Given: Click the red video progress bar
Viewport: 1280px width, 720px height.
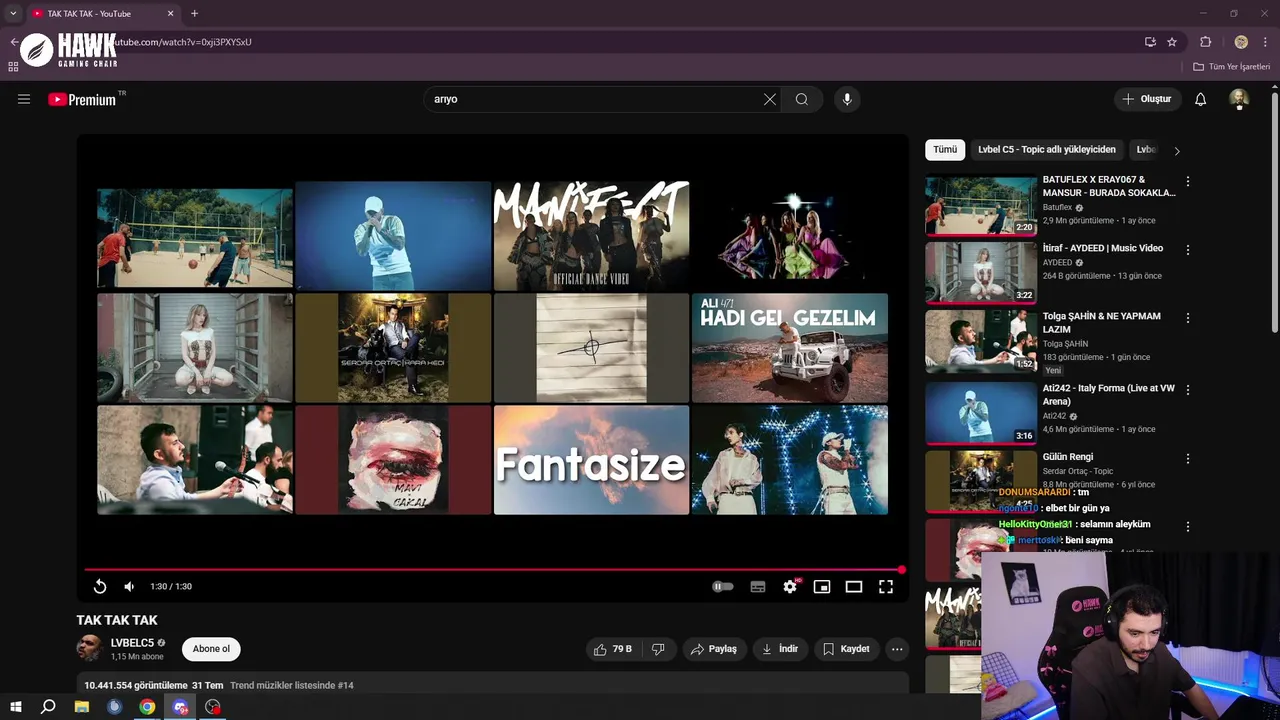Looking at the screenshot, I should (x=494, y=570).
